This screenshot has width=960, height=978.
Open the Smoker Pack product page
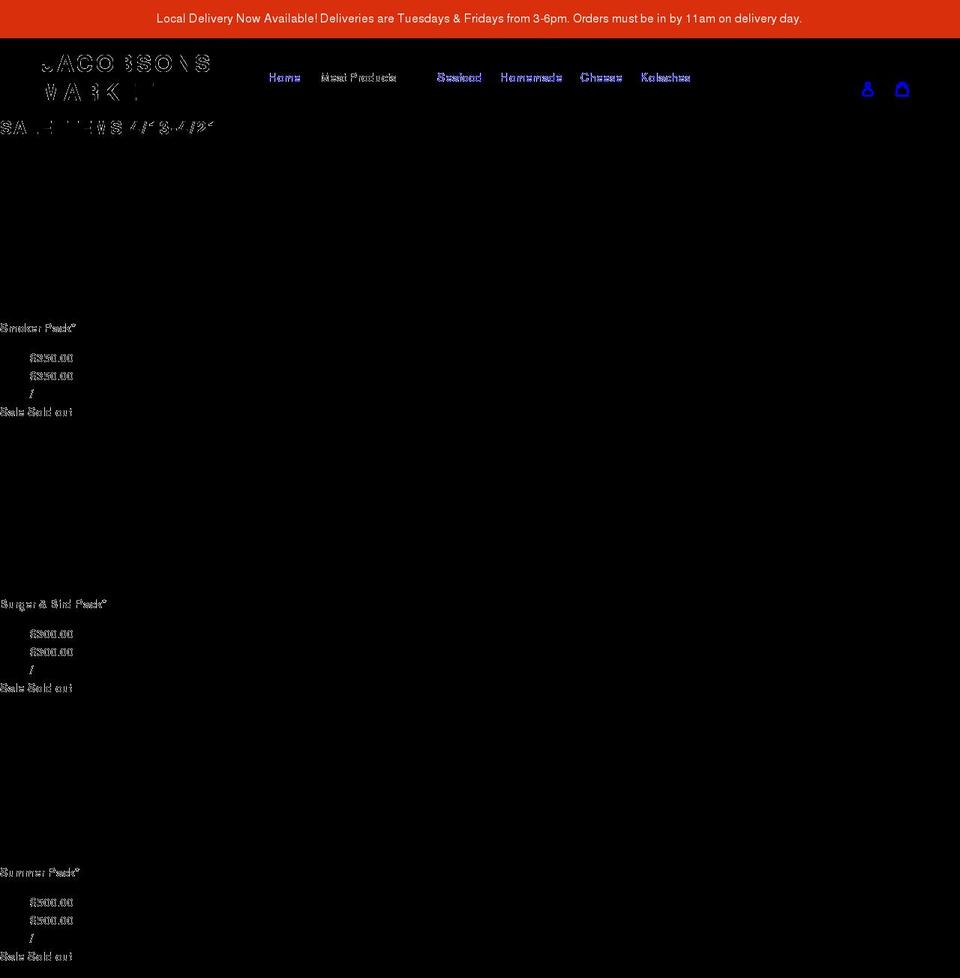coord(38,327)
